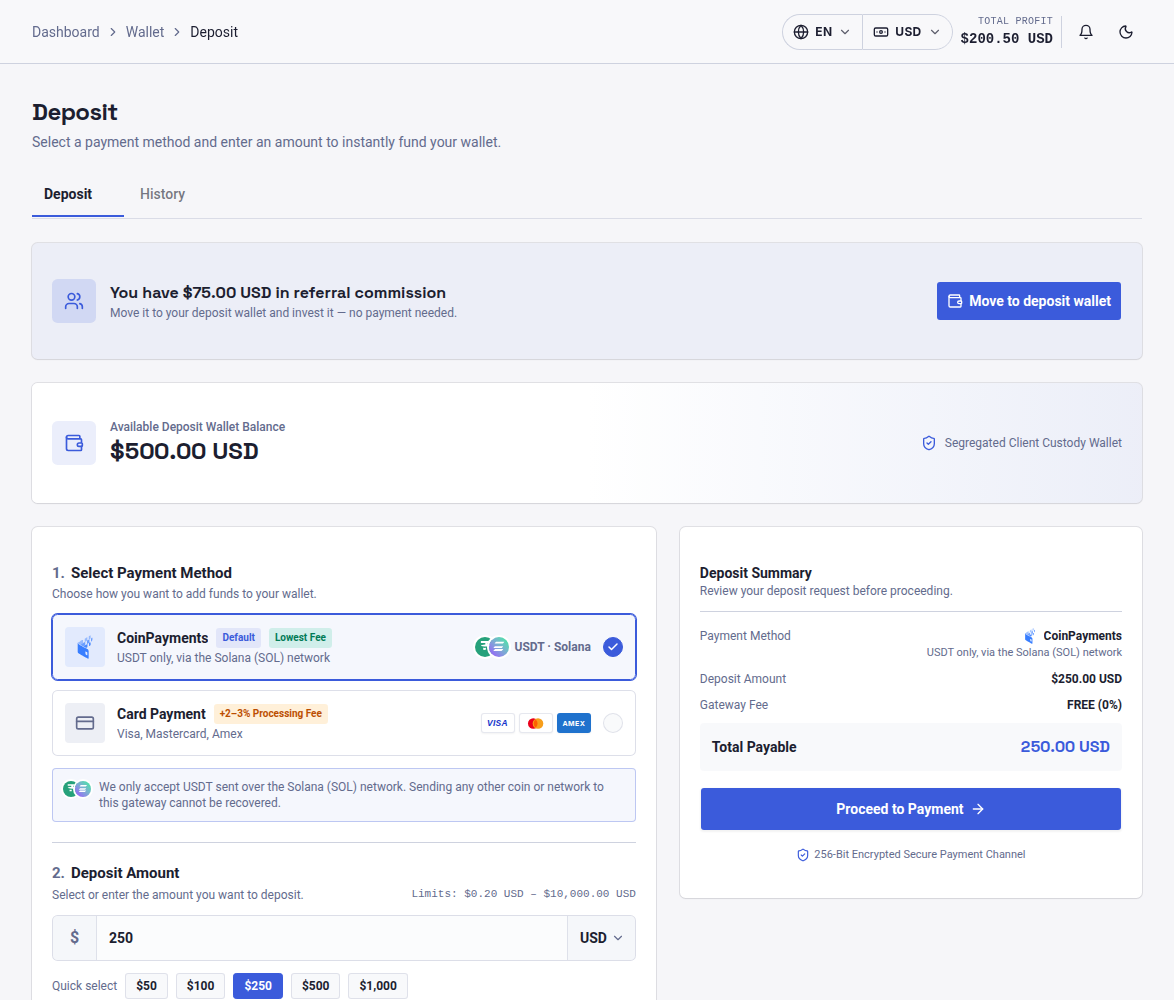Click the globe language icon
The height and width of the screenshot is (1000, 1174).
point(800,32)
